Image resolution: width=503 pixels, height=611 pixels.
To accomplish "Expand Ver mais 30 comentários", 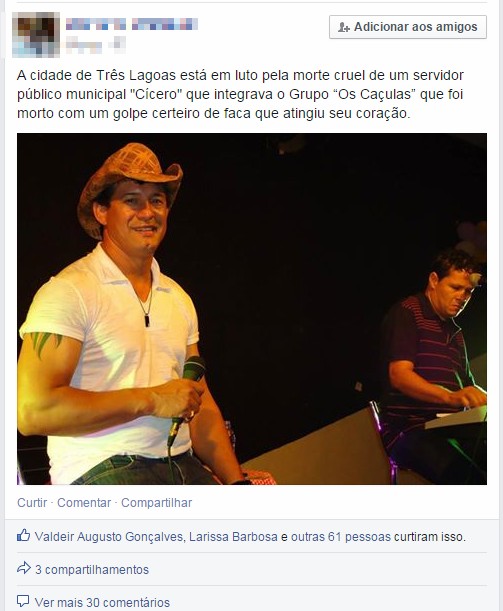I will [102, 602].
